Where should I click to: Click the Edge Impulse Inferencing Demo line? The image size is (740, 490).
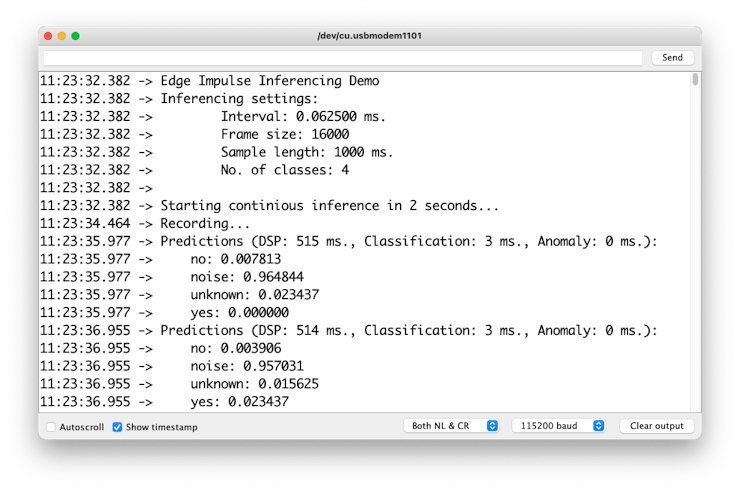pos(269,80)
